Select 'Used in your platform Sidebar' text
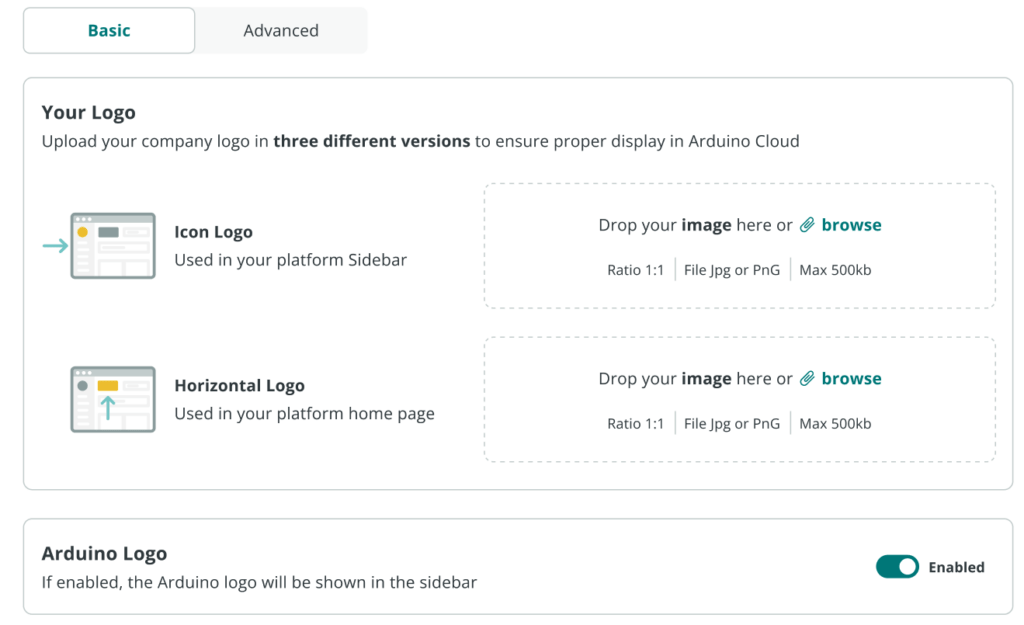1024x625 pixels. pyautogui.click(x=291, y=260)
